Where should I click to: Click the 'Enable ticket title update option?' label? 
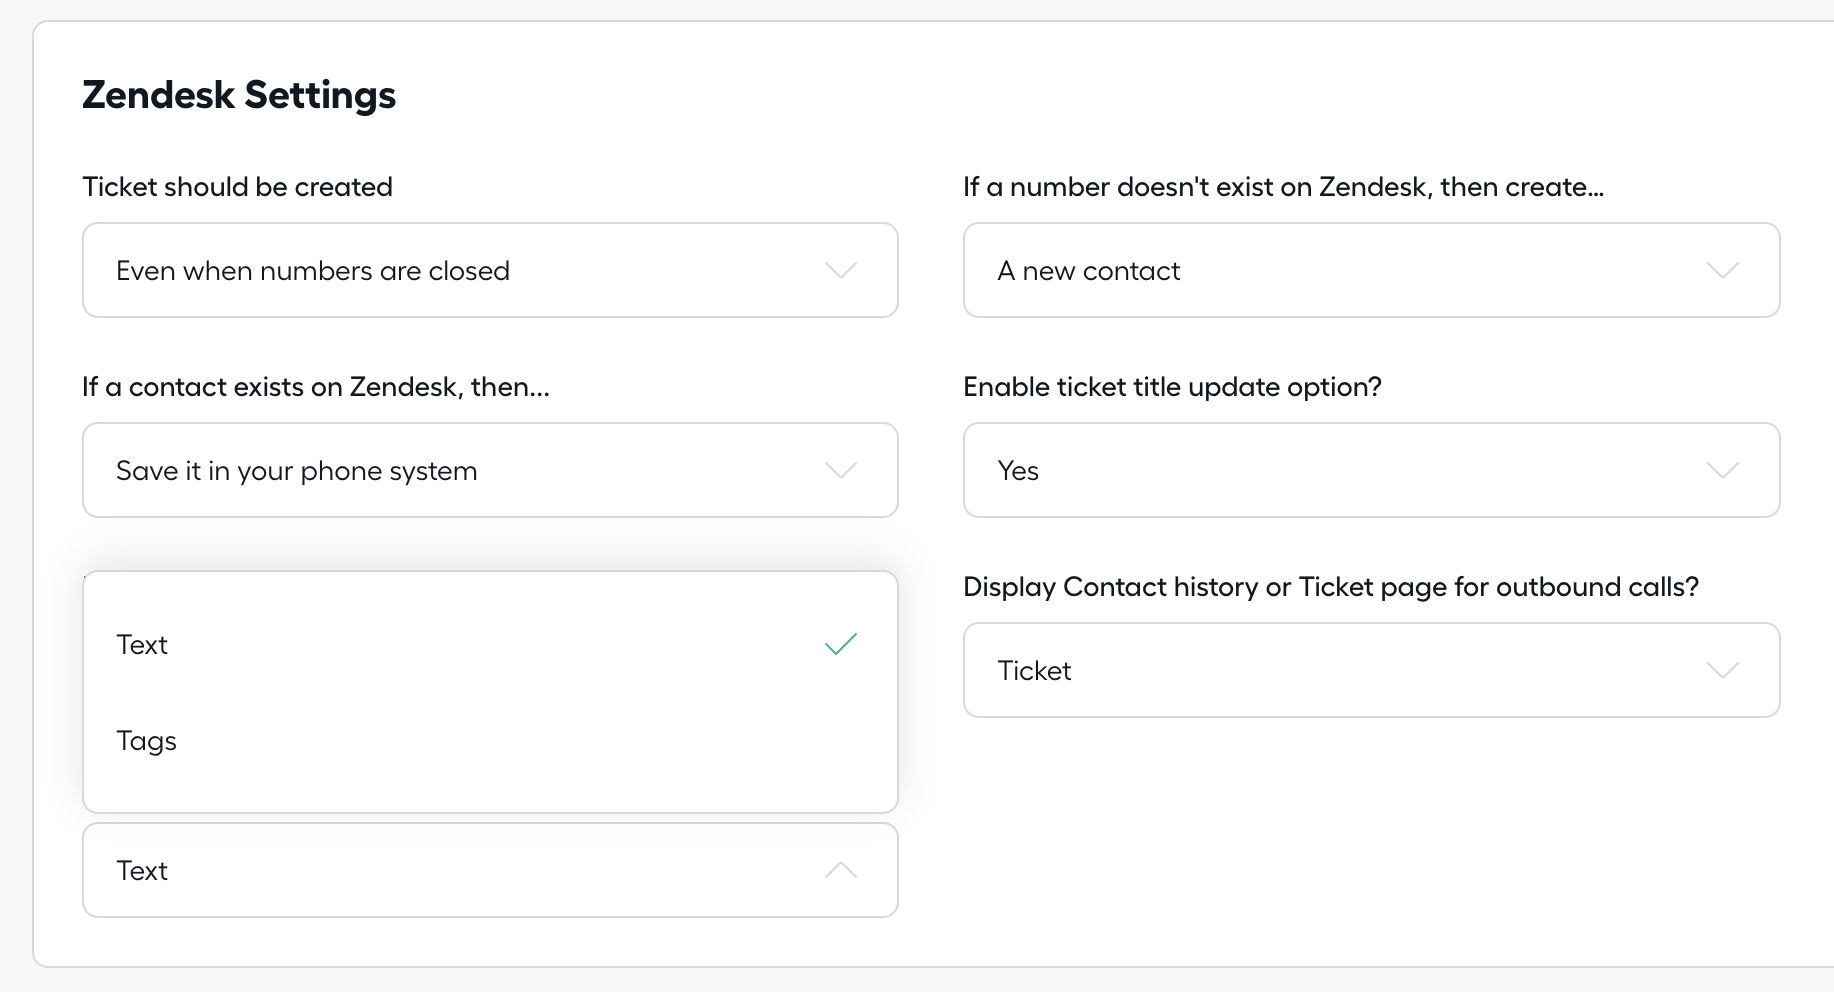pyautogui.click(x=1172, y=387)
